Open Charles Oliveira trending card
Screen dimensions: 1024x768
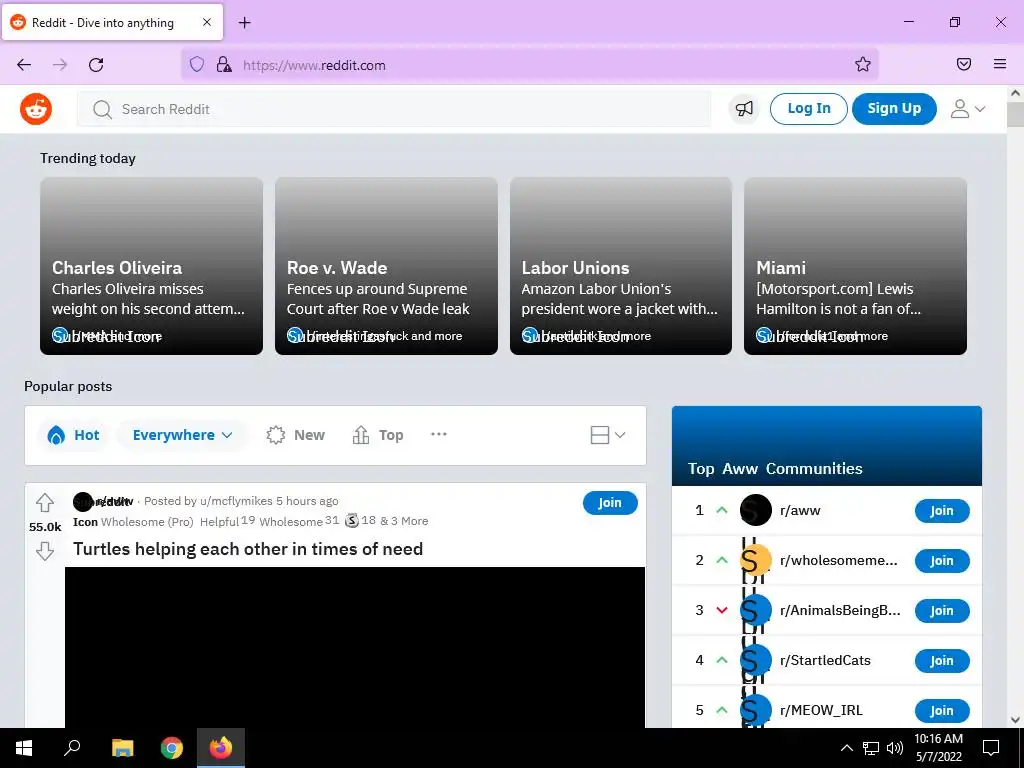tap(152, 266)
